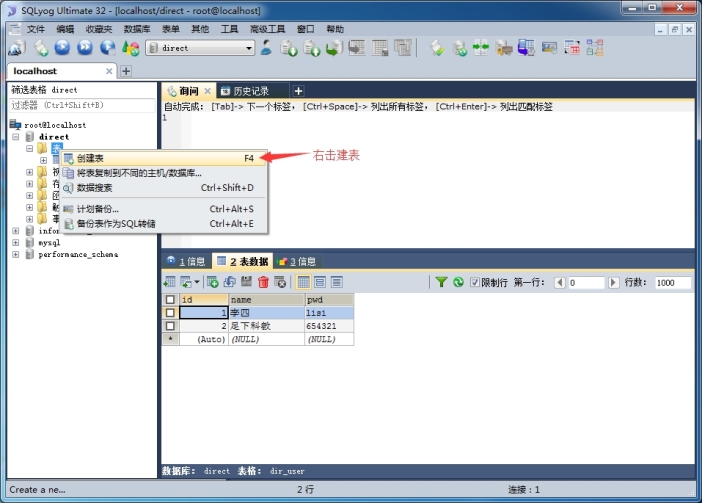Click the row count field showing 1000
Screen dimensions: 702x503
tap(672, 283)
